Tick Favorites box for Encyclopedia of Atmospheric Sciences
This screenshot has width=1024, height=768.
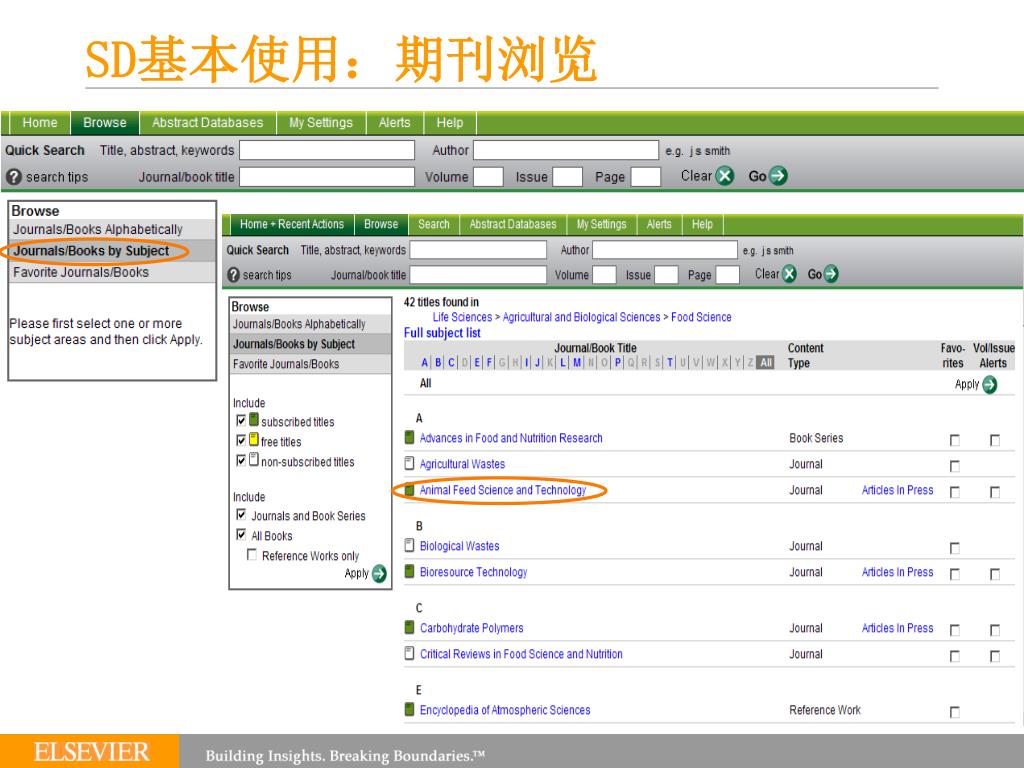coord(955,712)
